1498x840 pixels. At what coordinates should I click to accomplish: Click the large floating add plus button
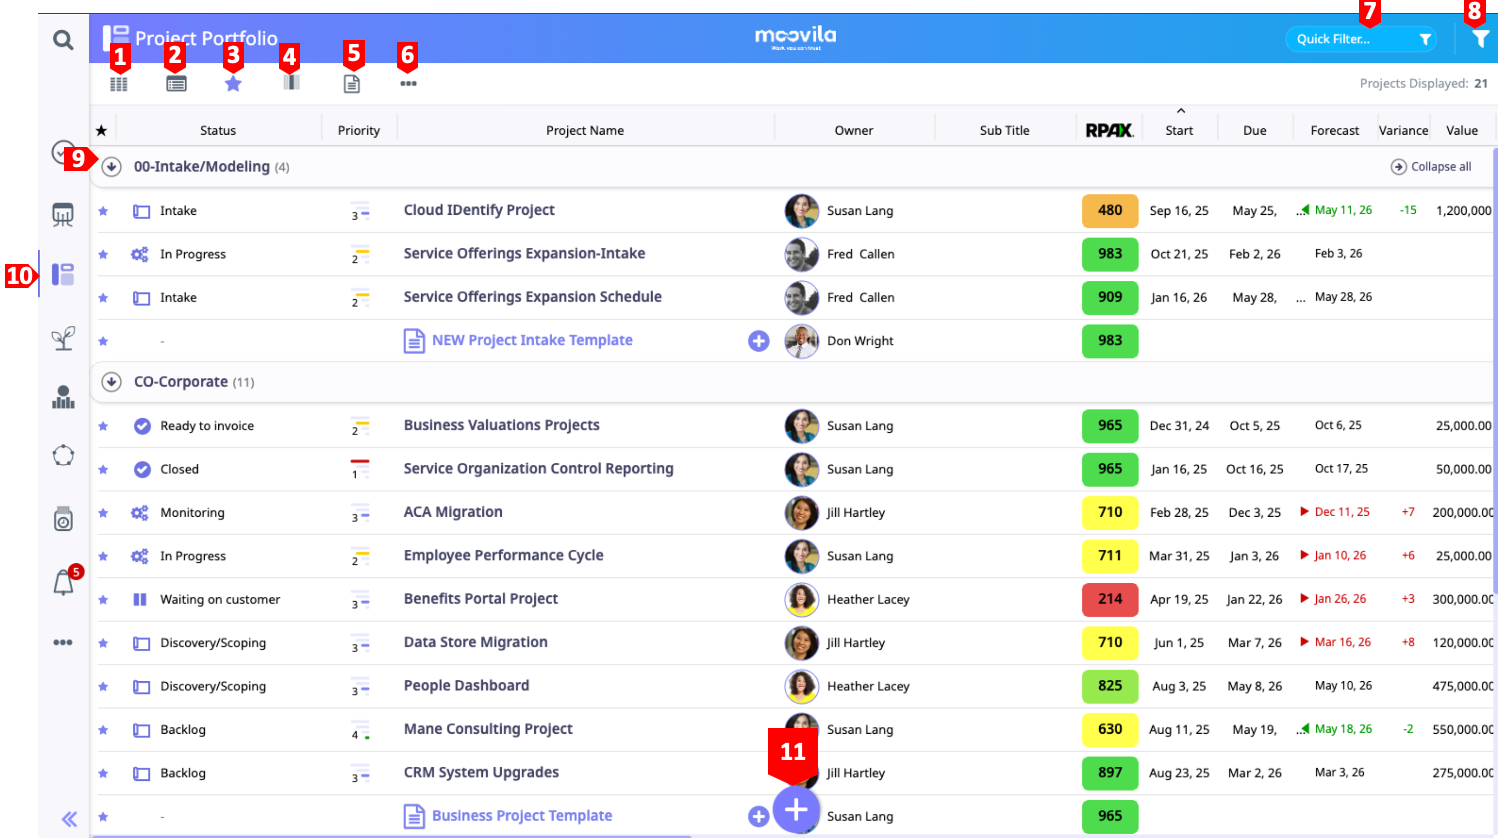796,810
